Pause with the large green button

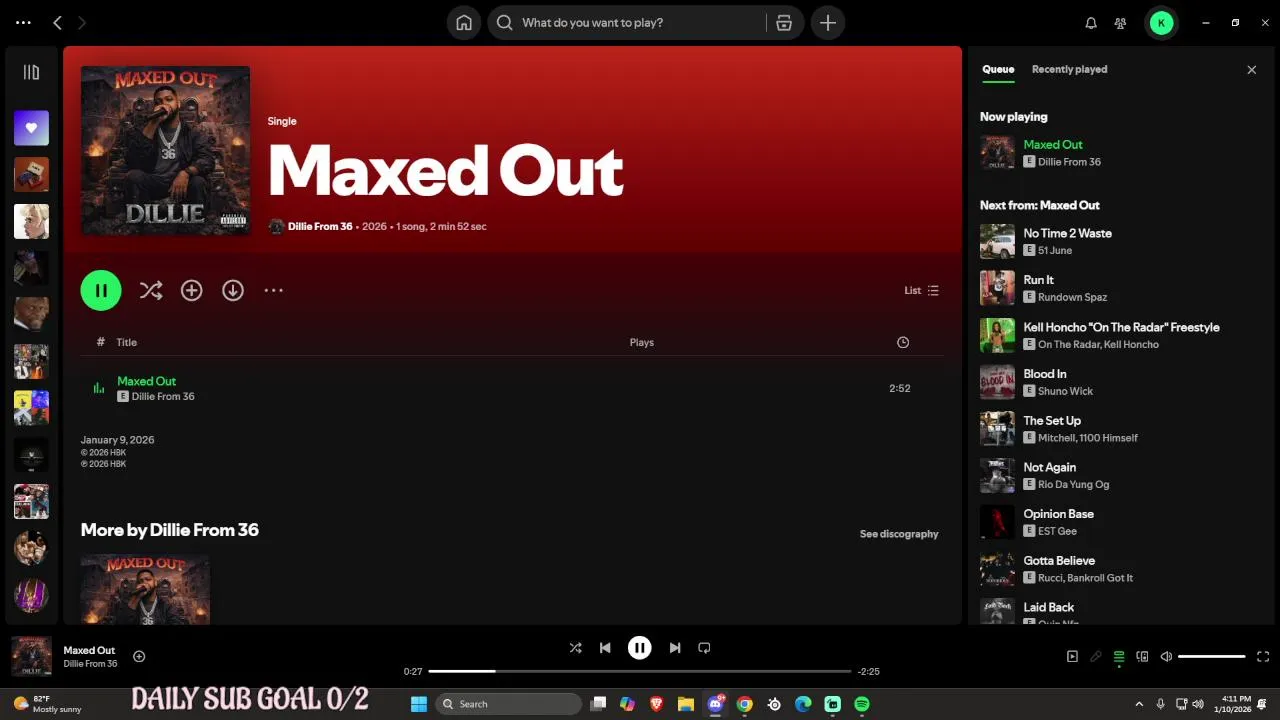tap(101, 290)
